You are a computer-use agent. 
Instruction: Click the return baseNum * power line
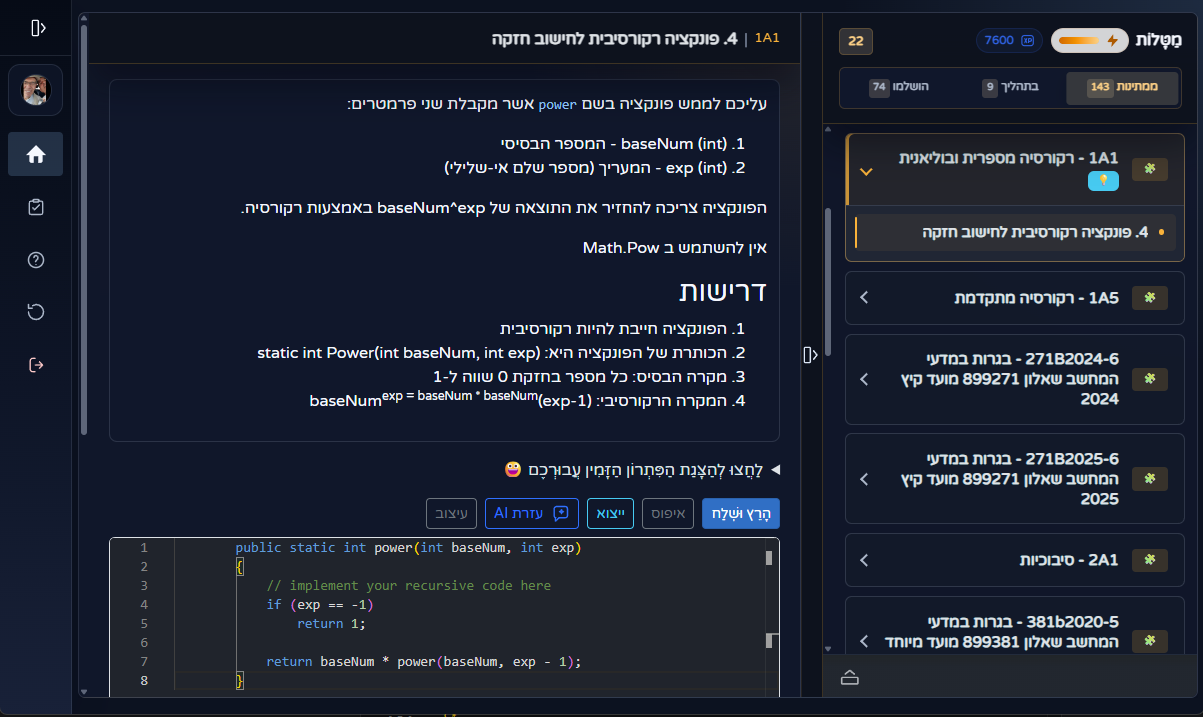tap(424, 662)
